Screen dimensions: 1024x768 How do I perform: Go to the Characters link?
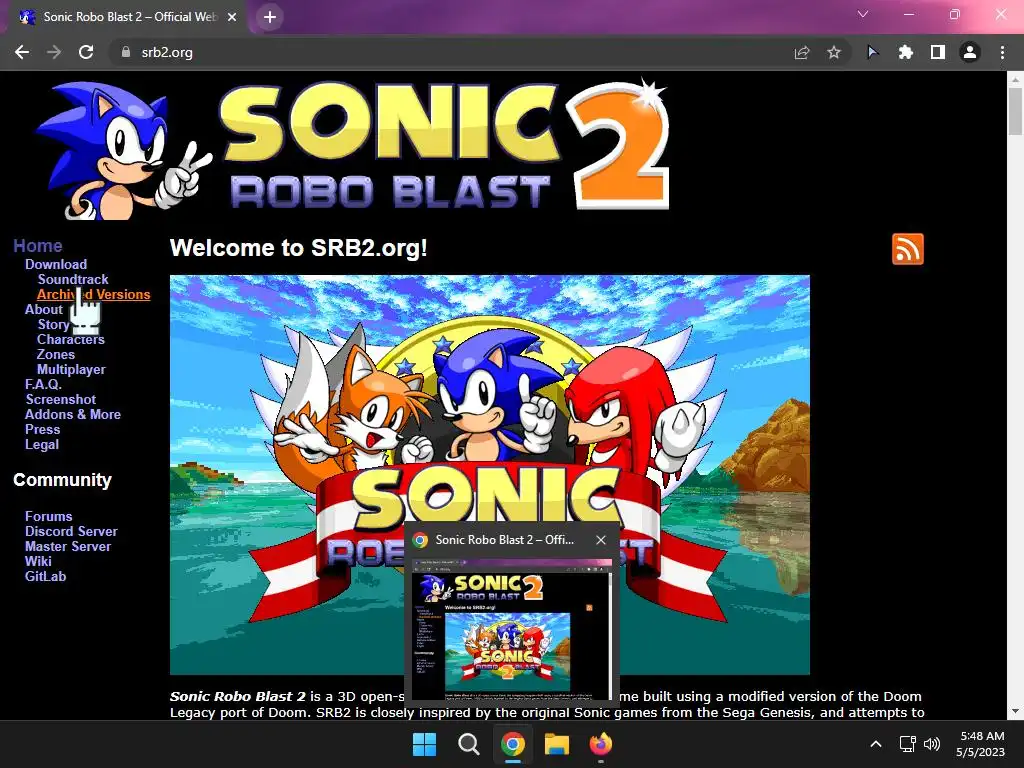pos(71,340)
